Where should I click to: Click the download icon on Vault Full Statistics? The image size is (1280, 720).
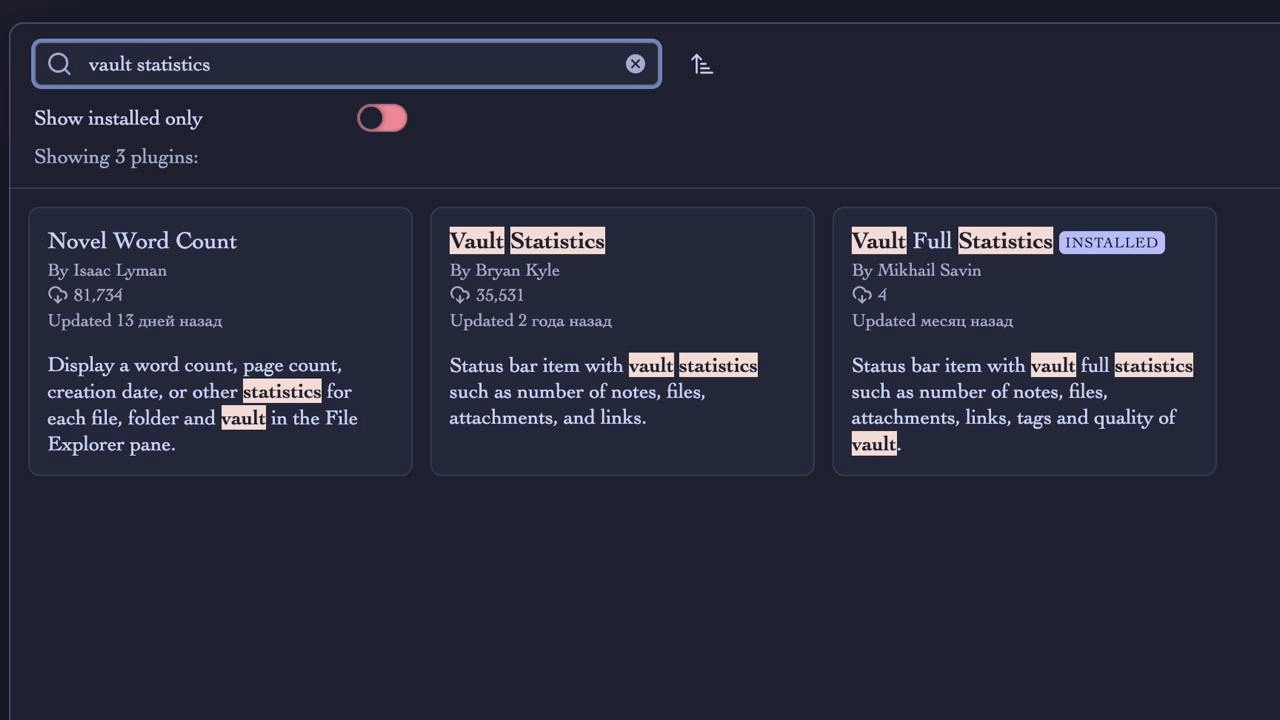pyautogui.click(x=861, y=295)
